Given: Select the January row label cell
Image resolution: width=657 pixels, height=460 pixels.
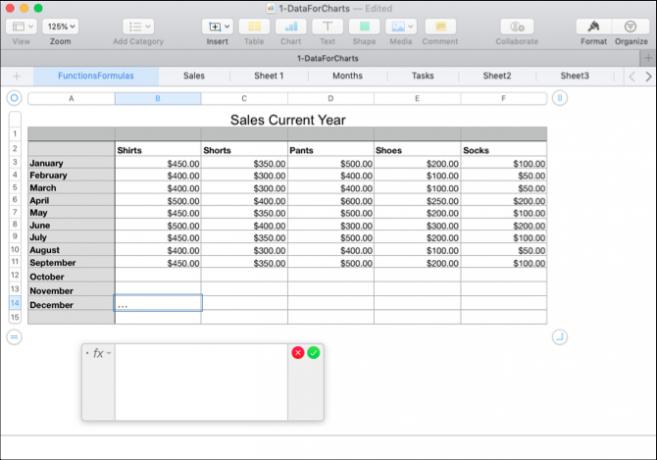Looking at the screenshot, I should pos(71,163).
